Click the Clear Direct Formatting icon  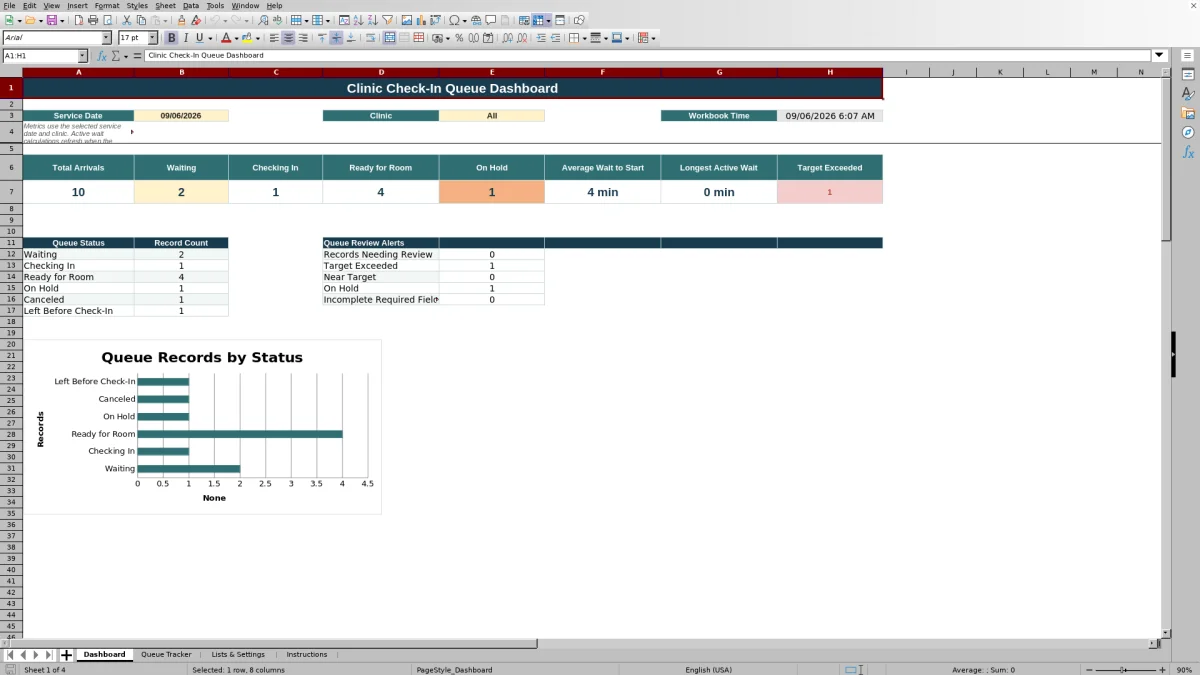[196, 20]
